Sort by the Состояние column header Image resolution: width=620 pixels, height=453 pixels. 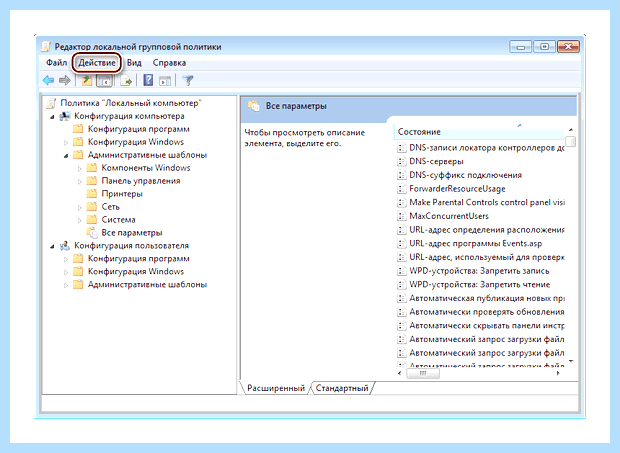(479, 132)
